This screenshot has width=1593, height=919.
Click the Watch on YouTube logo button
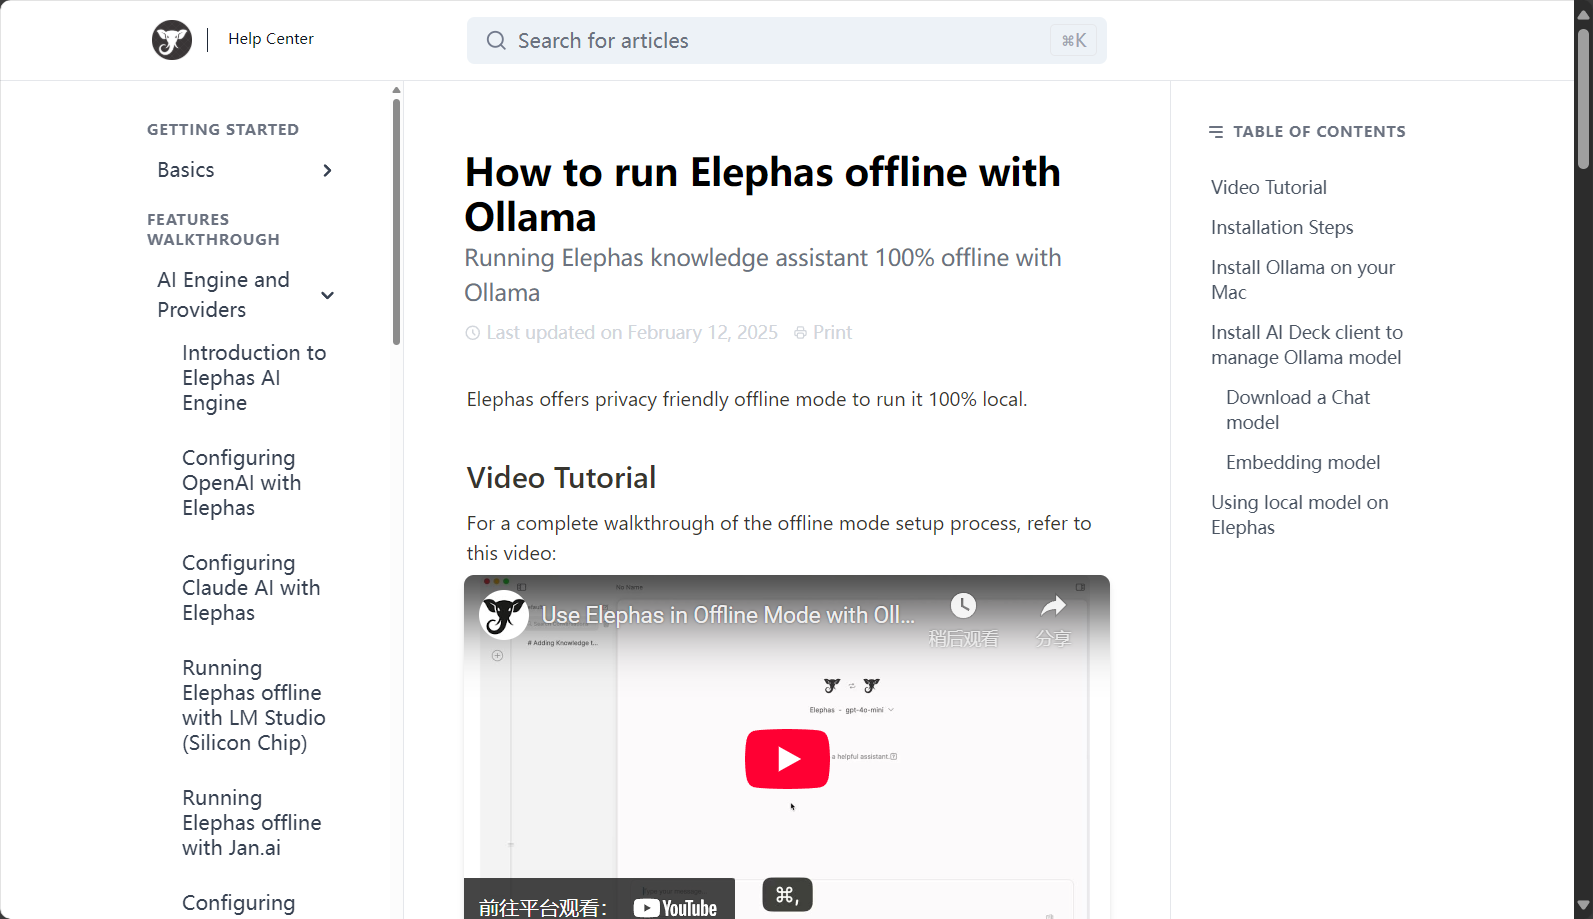pos(675,908)
